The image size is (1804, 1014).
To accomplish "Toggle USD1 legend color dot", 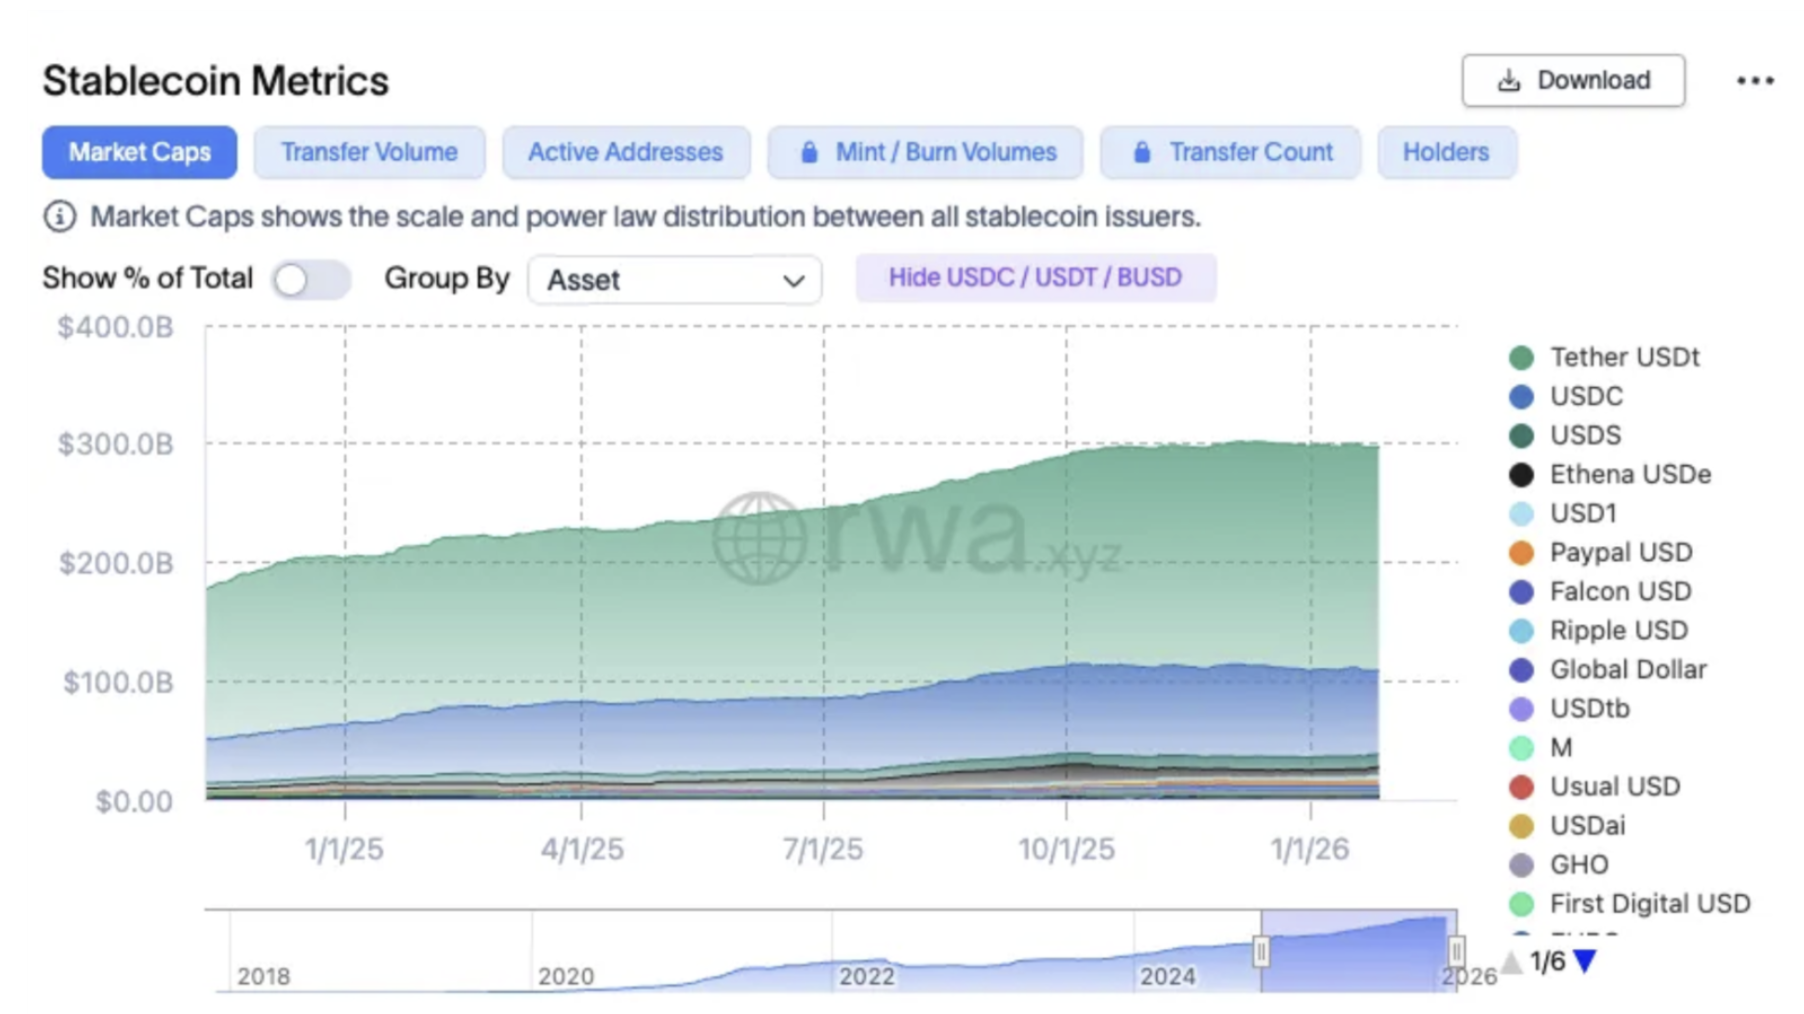I will coord(1521,513).
